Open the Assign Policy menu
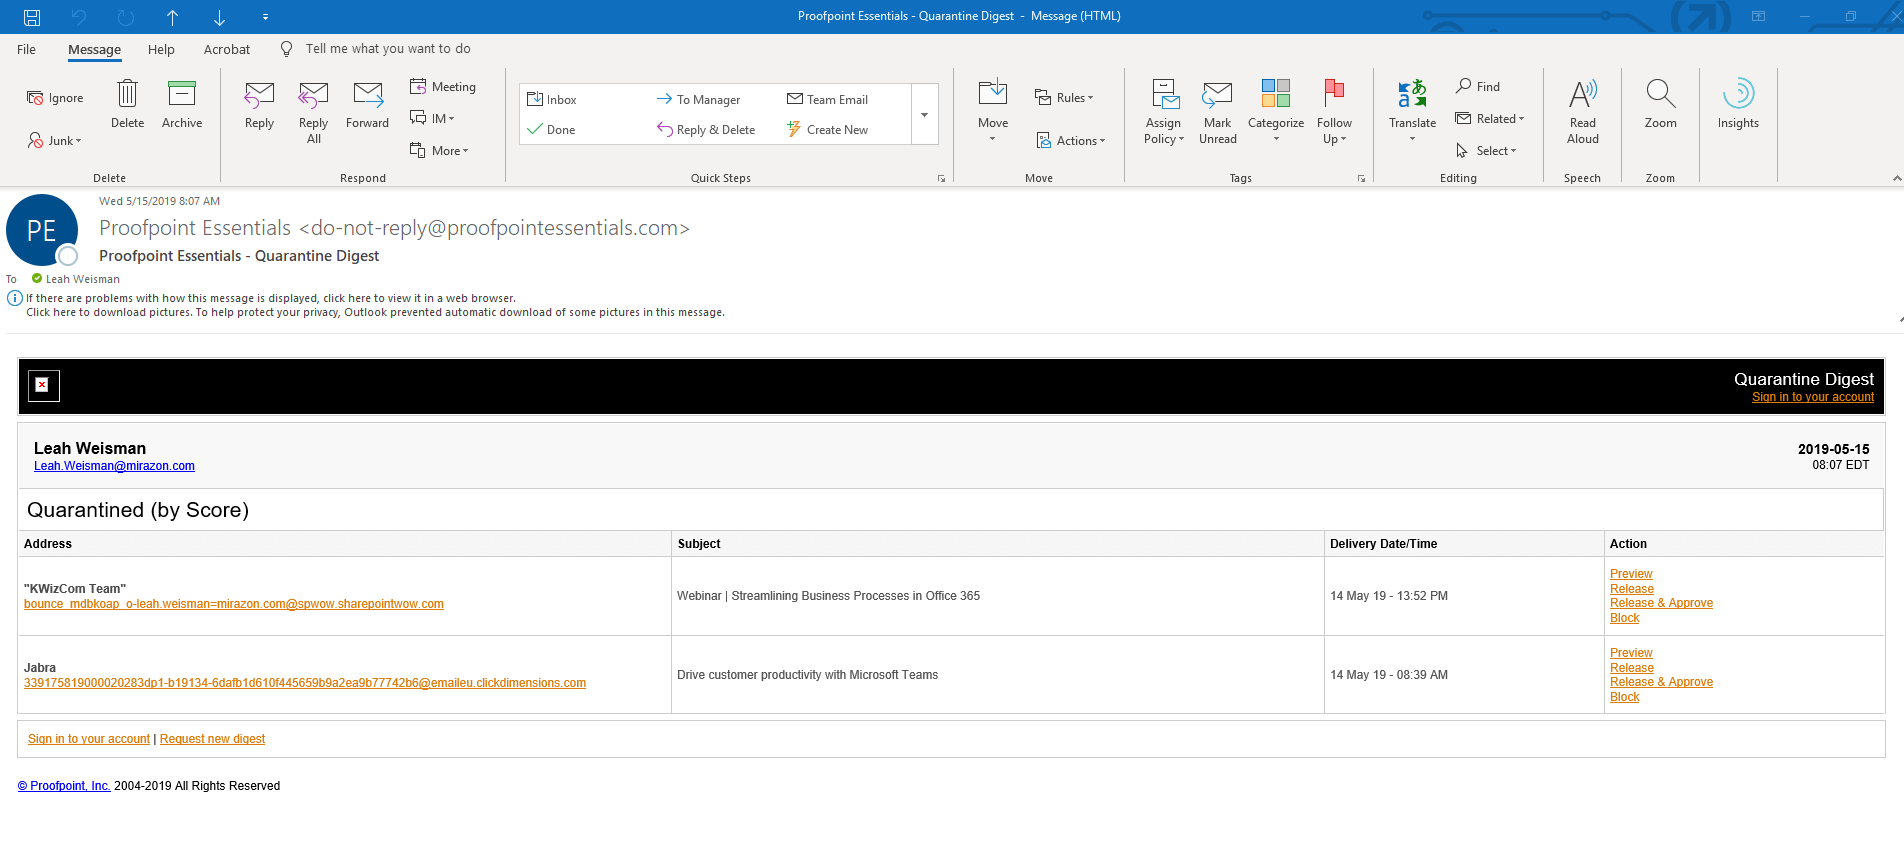 point(1164,112)
